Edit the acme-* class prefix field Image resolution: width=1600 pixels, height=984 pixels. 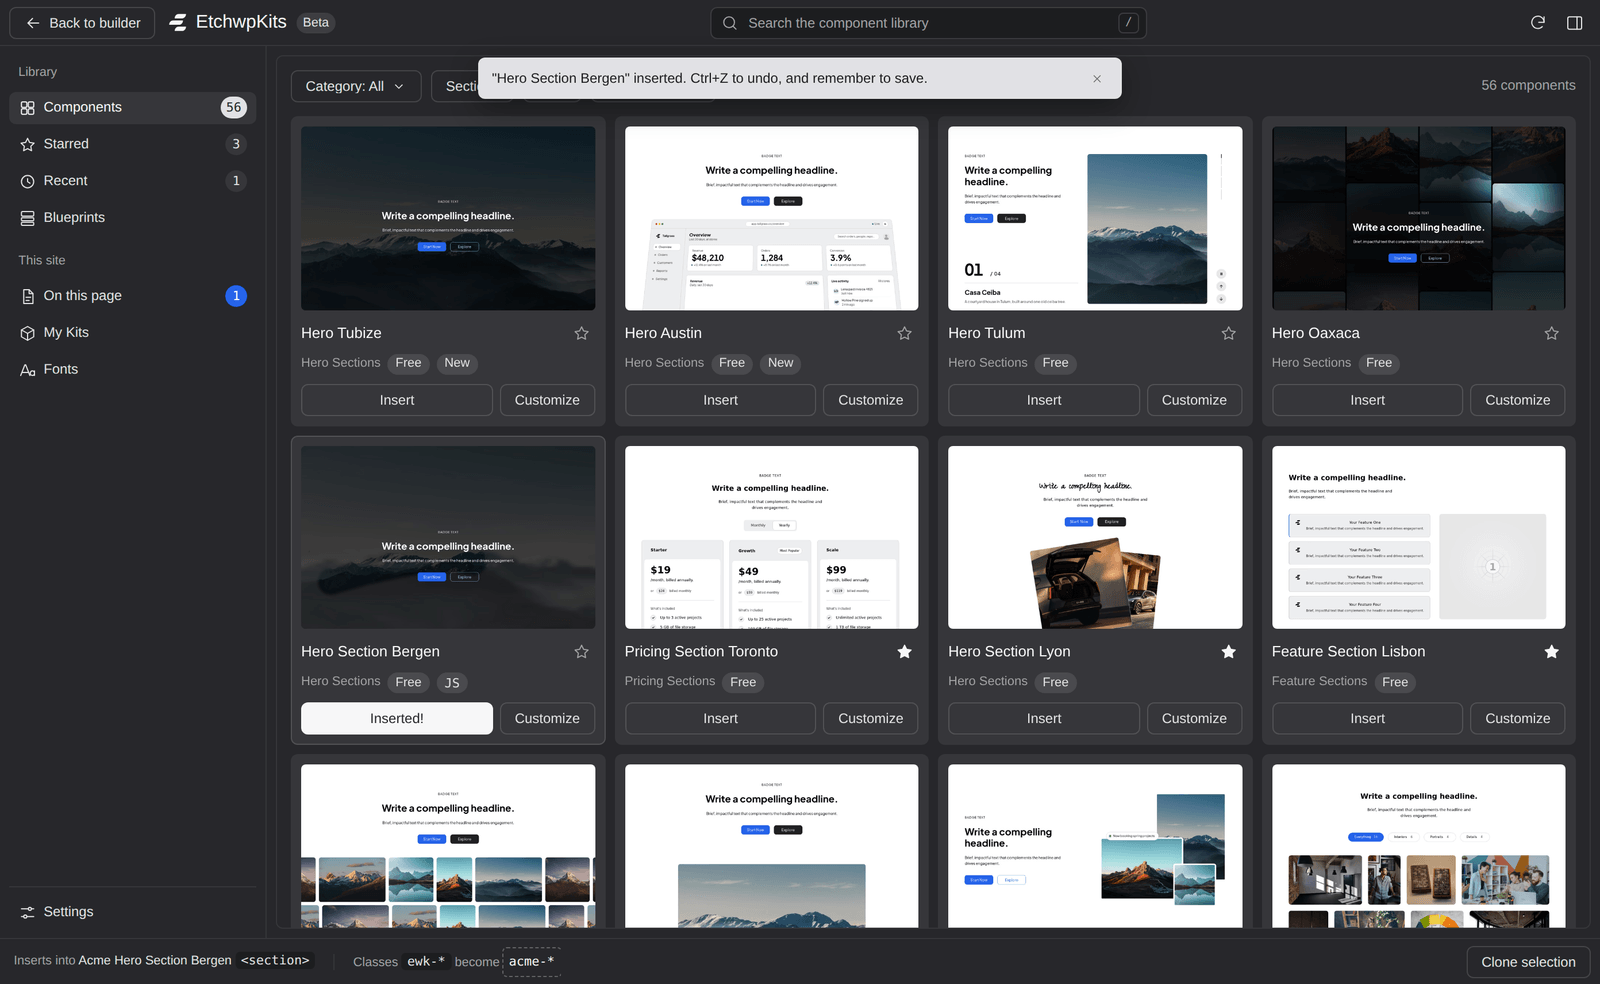tap(531, 962)
